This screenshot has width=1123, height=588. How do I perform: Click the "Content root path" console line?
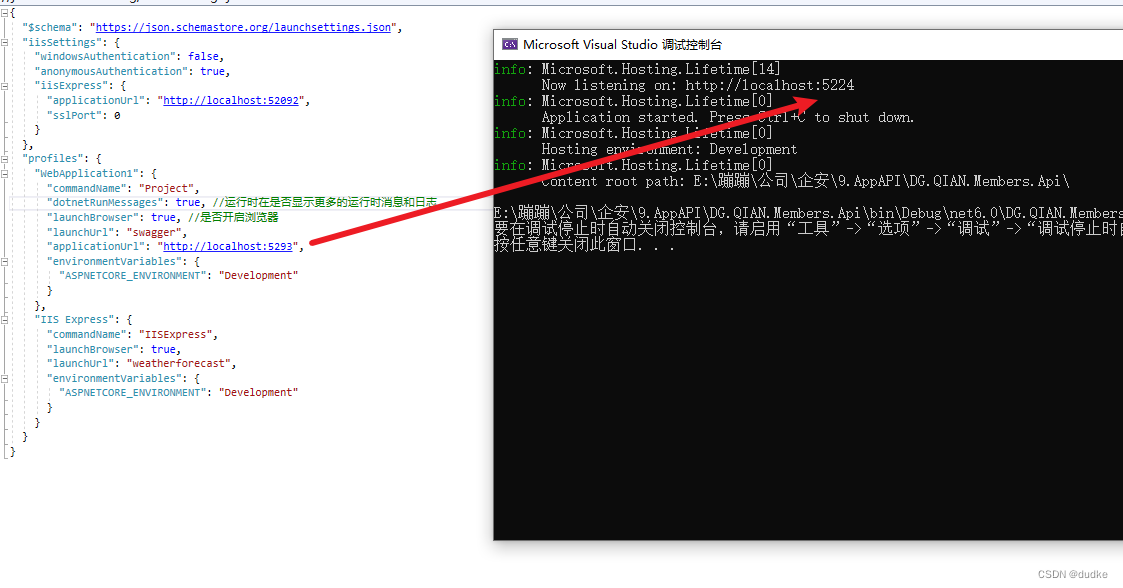805,181
